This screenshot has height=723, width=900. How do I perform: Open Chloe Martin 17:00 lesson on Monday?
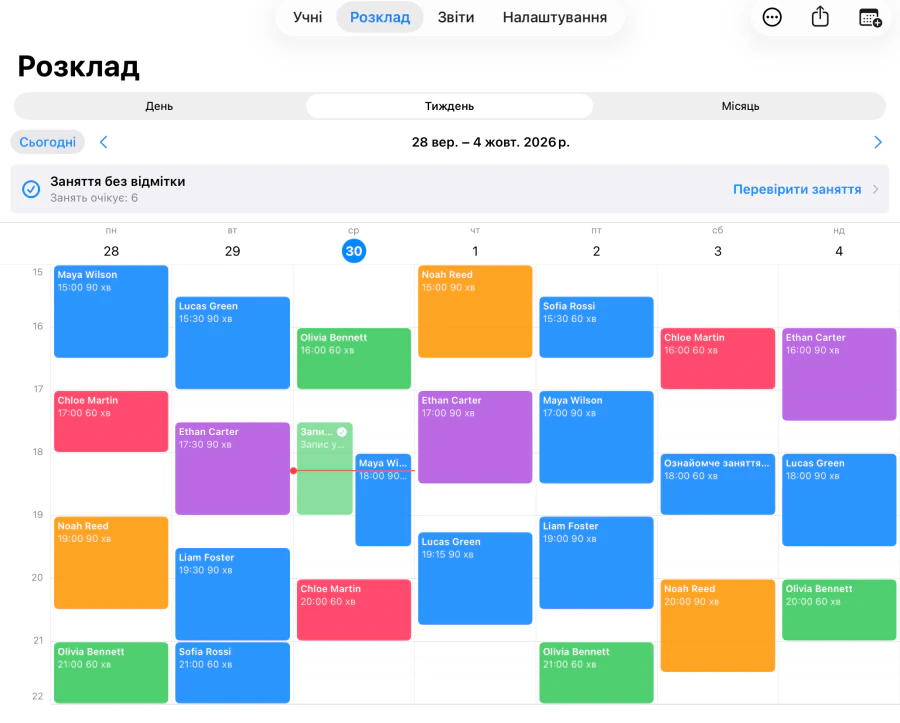click(x=111, y=421)
